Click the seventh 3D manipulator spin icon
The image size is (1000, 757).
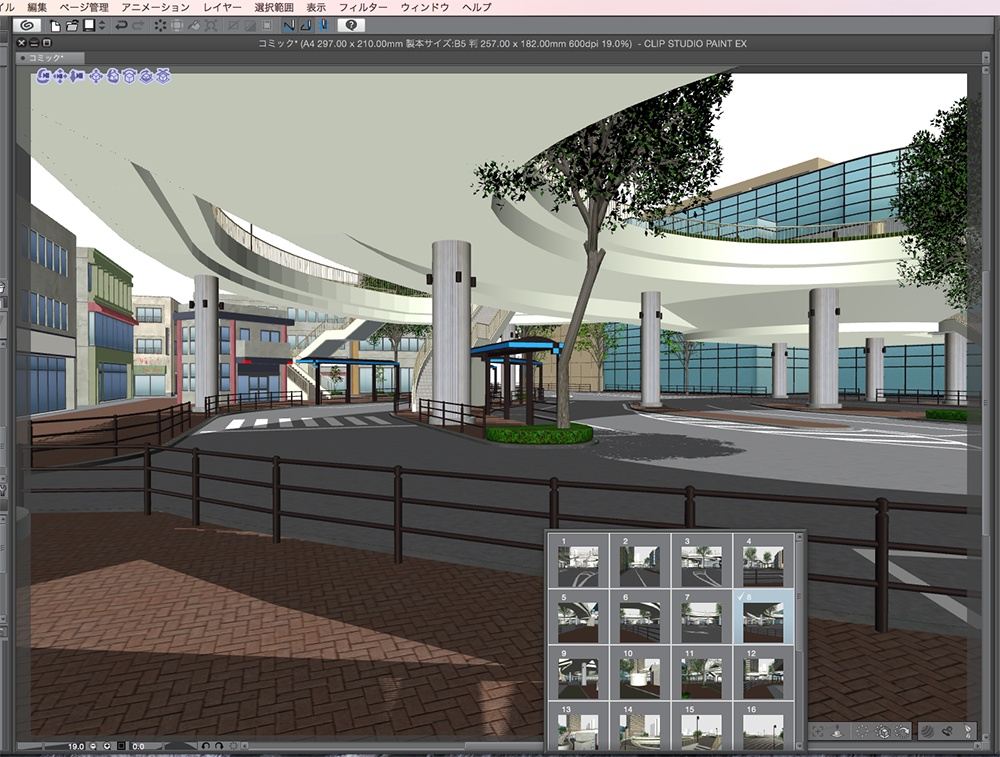click(146, 77)
